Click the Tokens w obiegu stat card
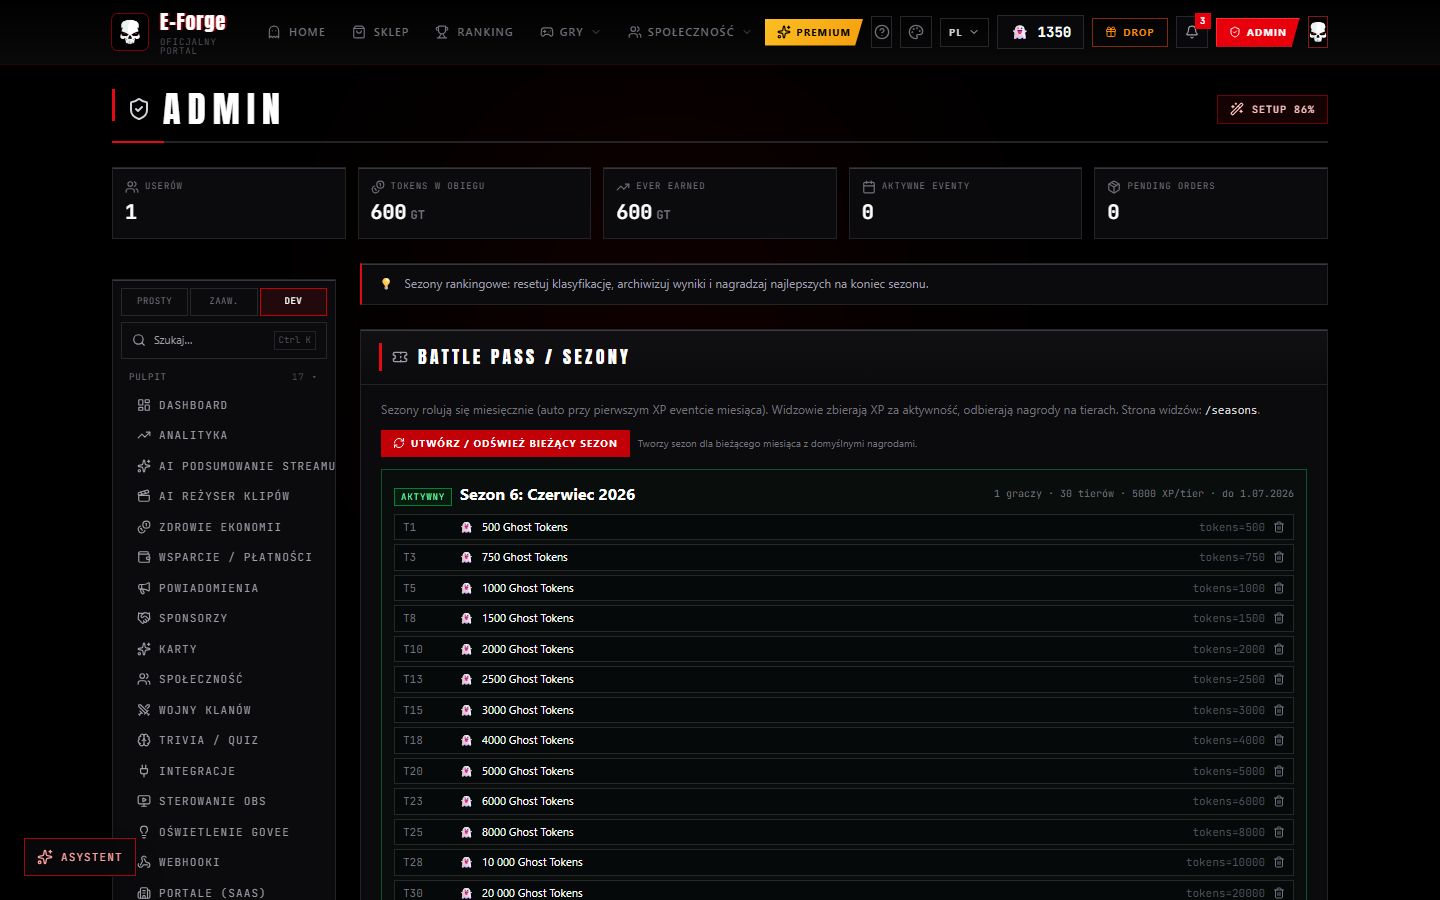 tap(474, 203)
